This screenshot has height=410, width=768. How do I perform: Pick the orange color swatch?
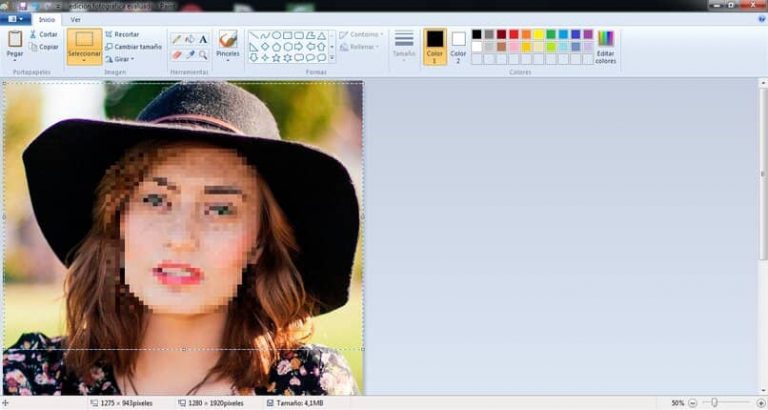526,34
